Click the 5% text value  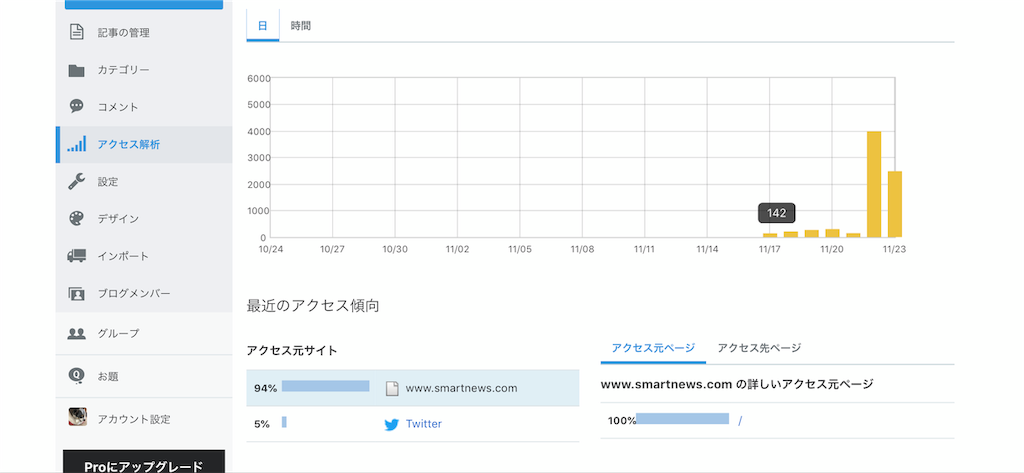pos(262,424)
